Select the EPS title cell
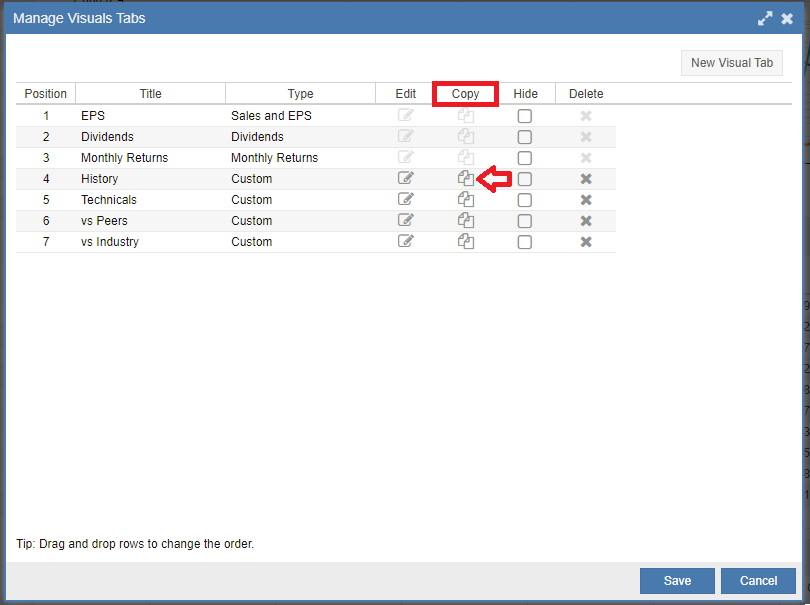810x605 pixels. pyautogui.click(x=150, y=116)
